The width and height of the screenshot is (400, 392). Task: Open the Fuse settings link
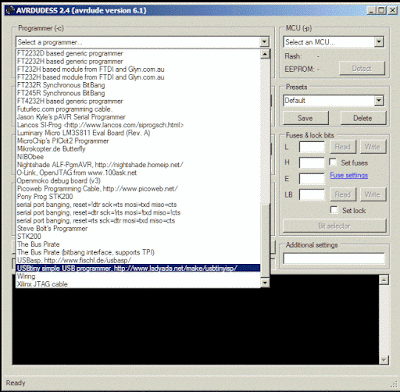click(349, 175)
